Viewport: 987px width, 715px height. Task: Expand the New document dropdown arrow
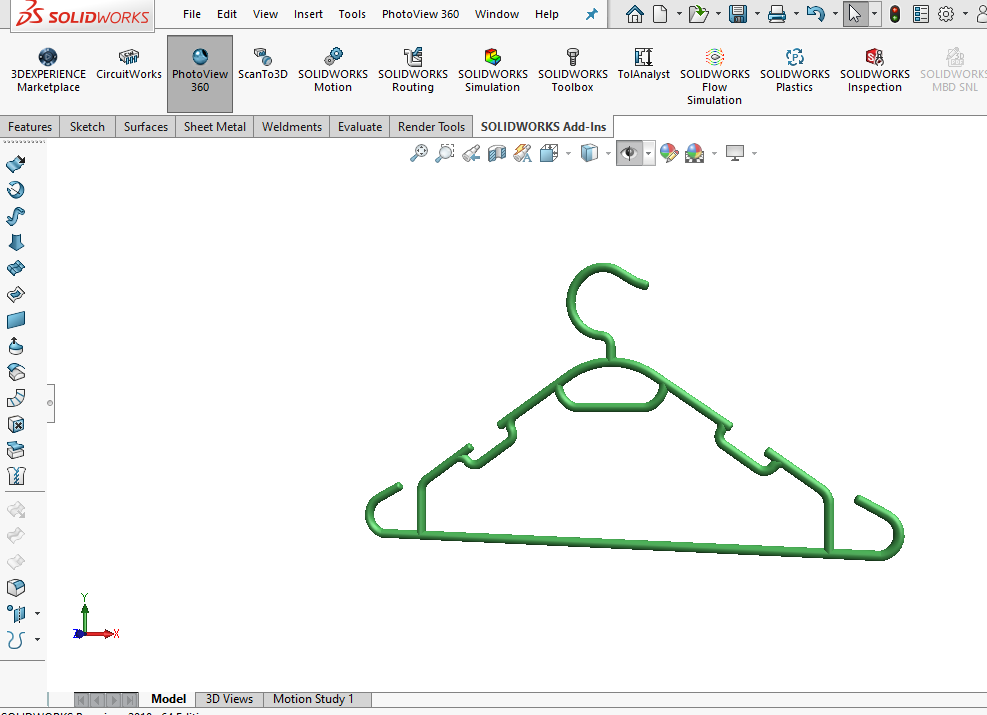(x=679, y=14)
